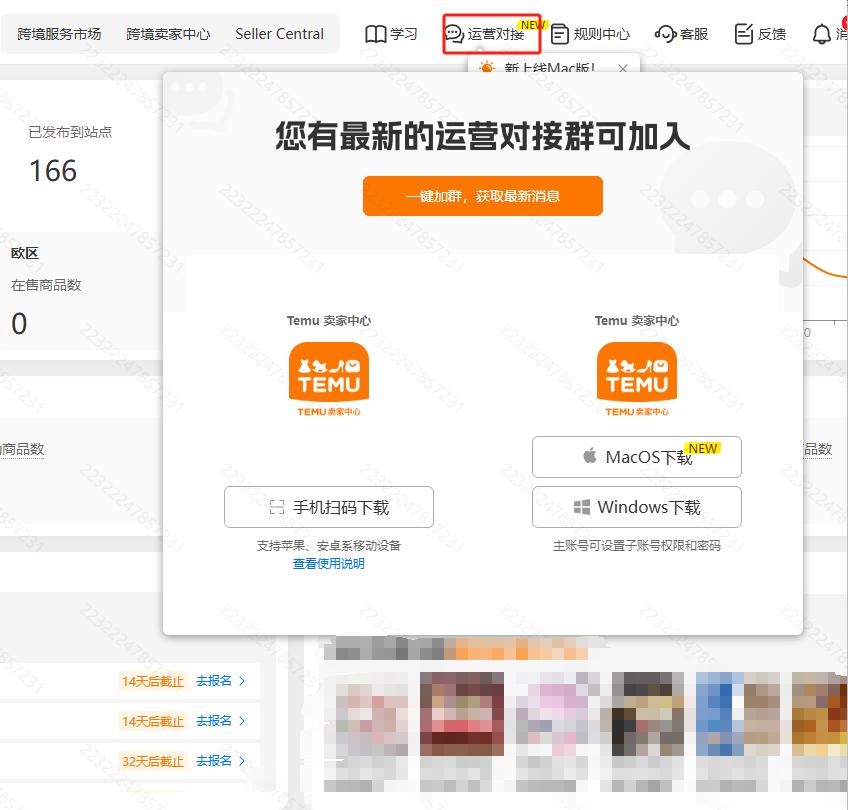The width and height of the screenshot is (848, 810).
Task: Switch to 跨境卖家中心 tab
Action: 168,34
